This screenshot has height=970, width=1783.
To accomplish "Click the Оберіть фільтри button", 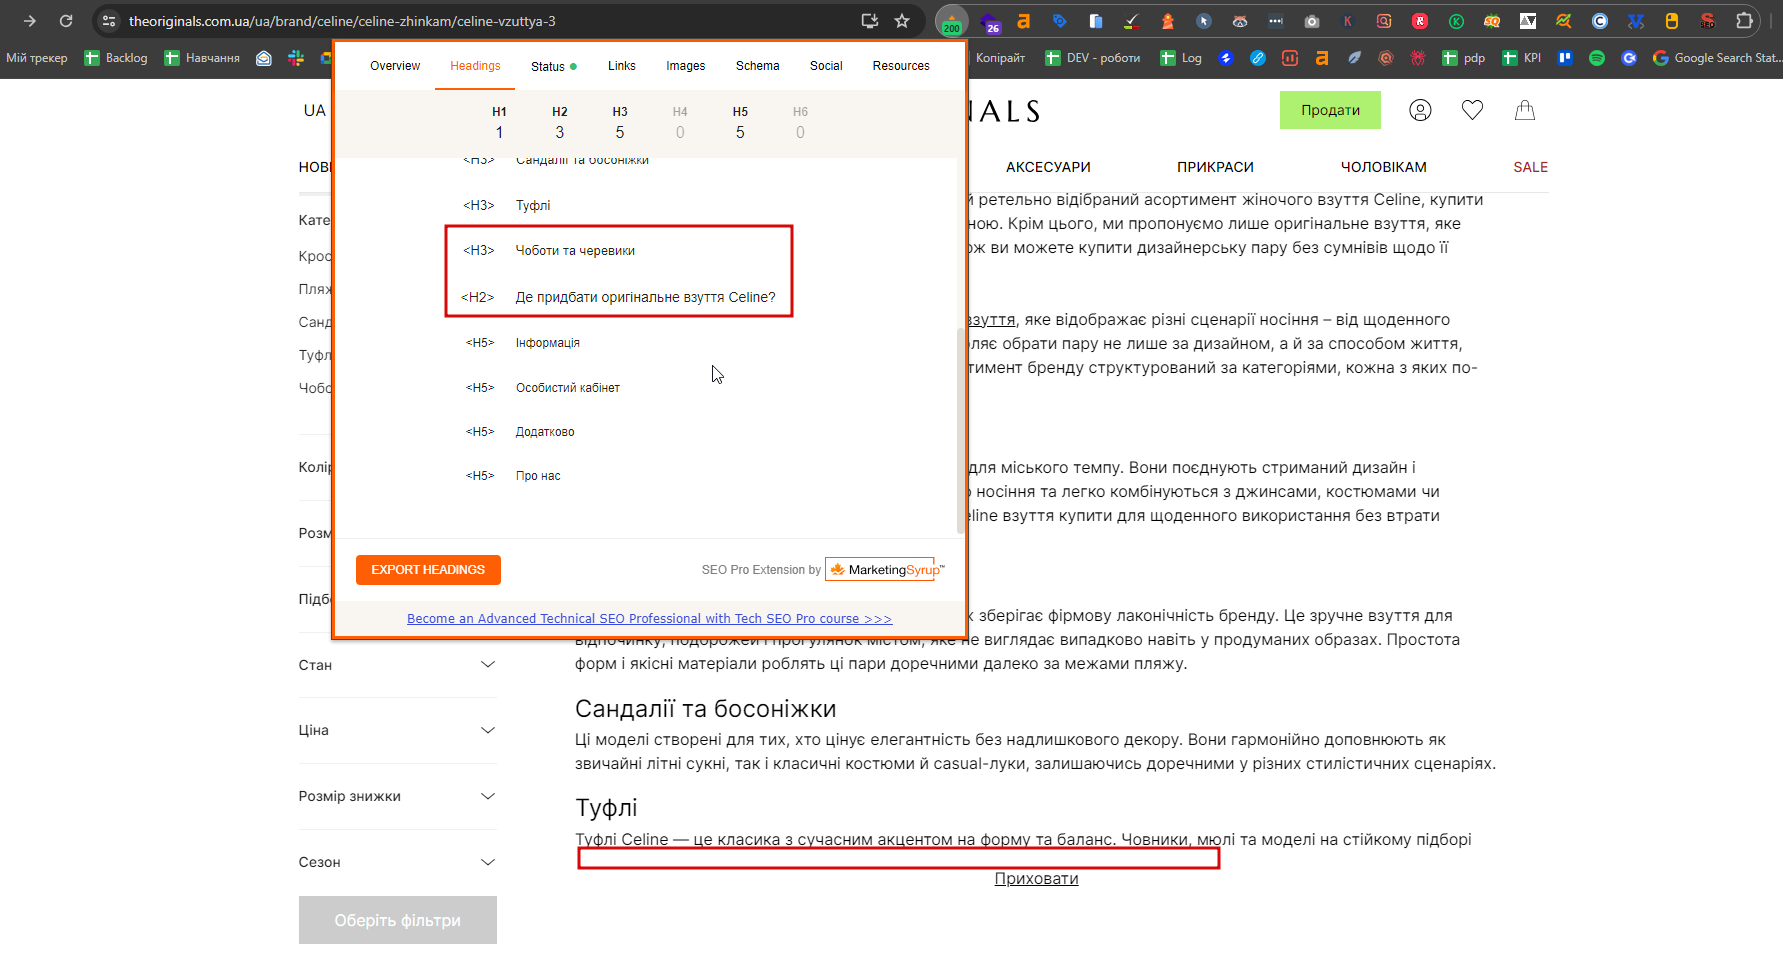I will pos(397,920).
